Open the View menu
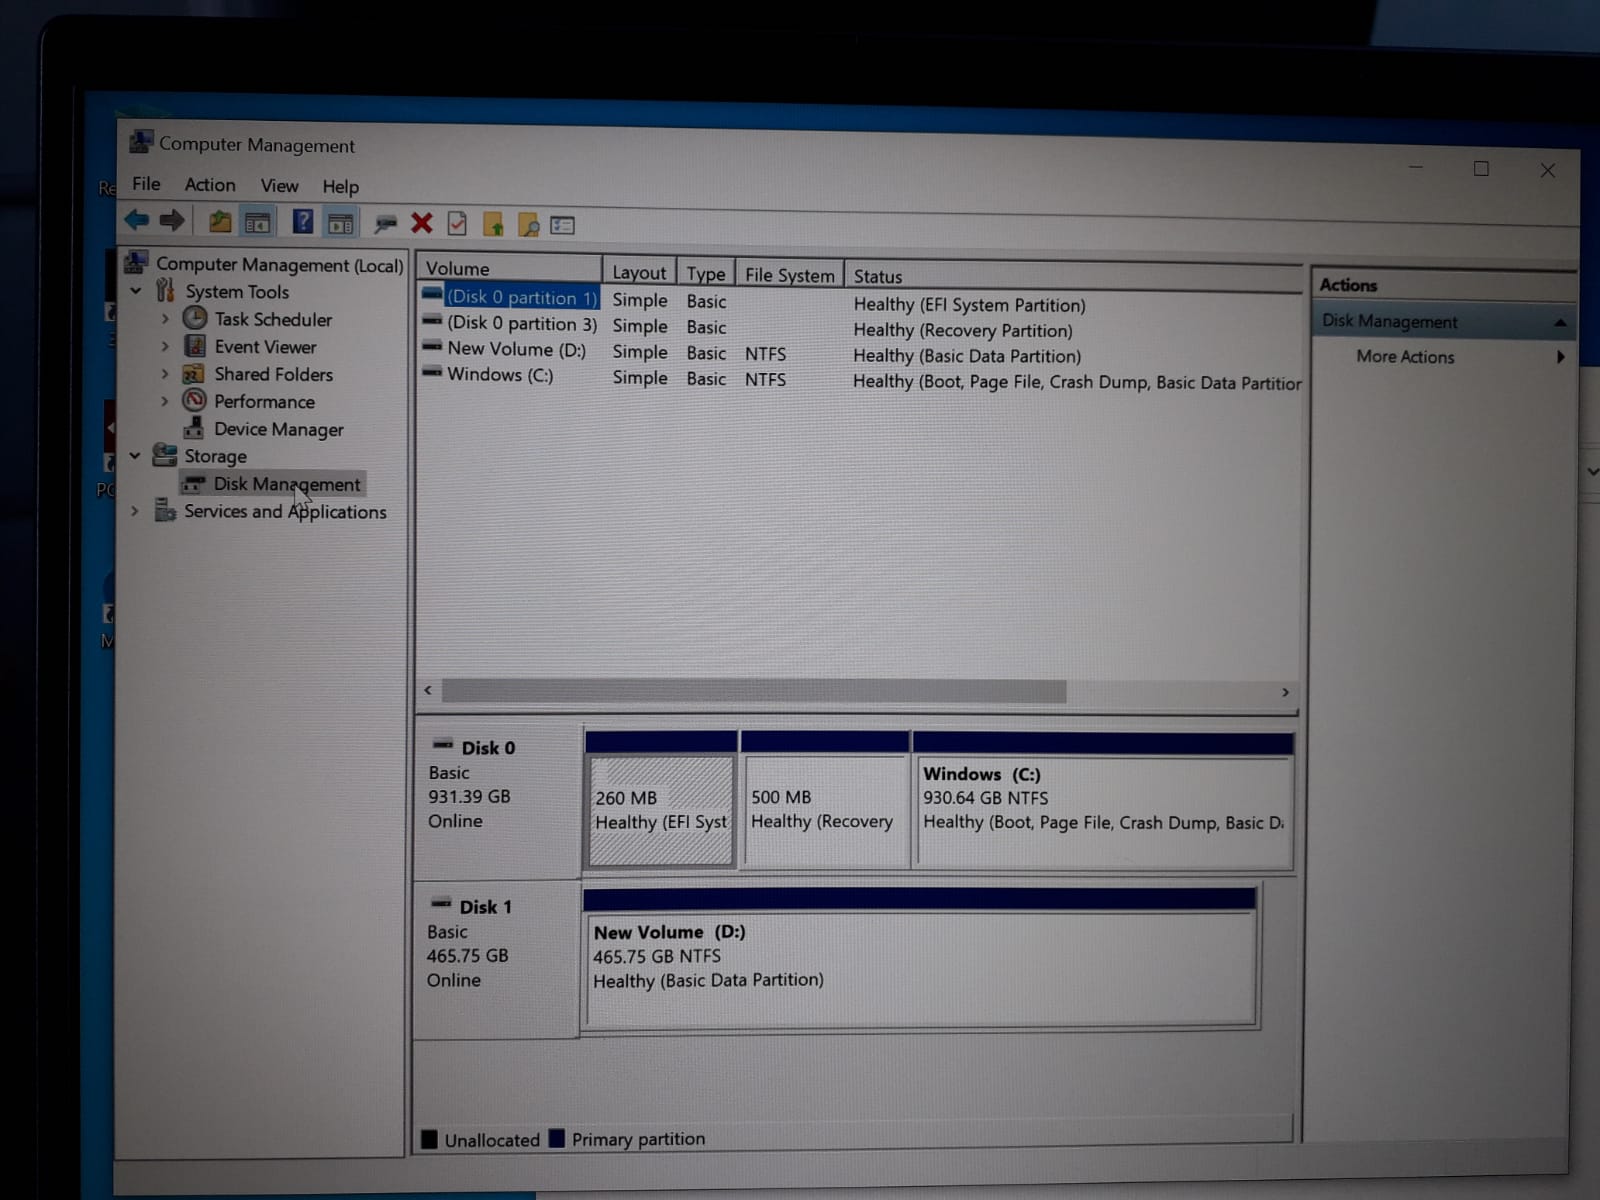 point(280,186)
